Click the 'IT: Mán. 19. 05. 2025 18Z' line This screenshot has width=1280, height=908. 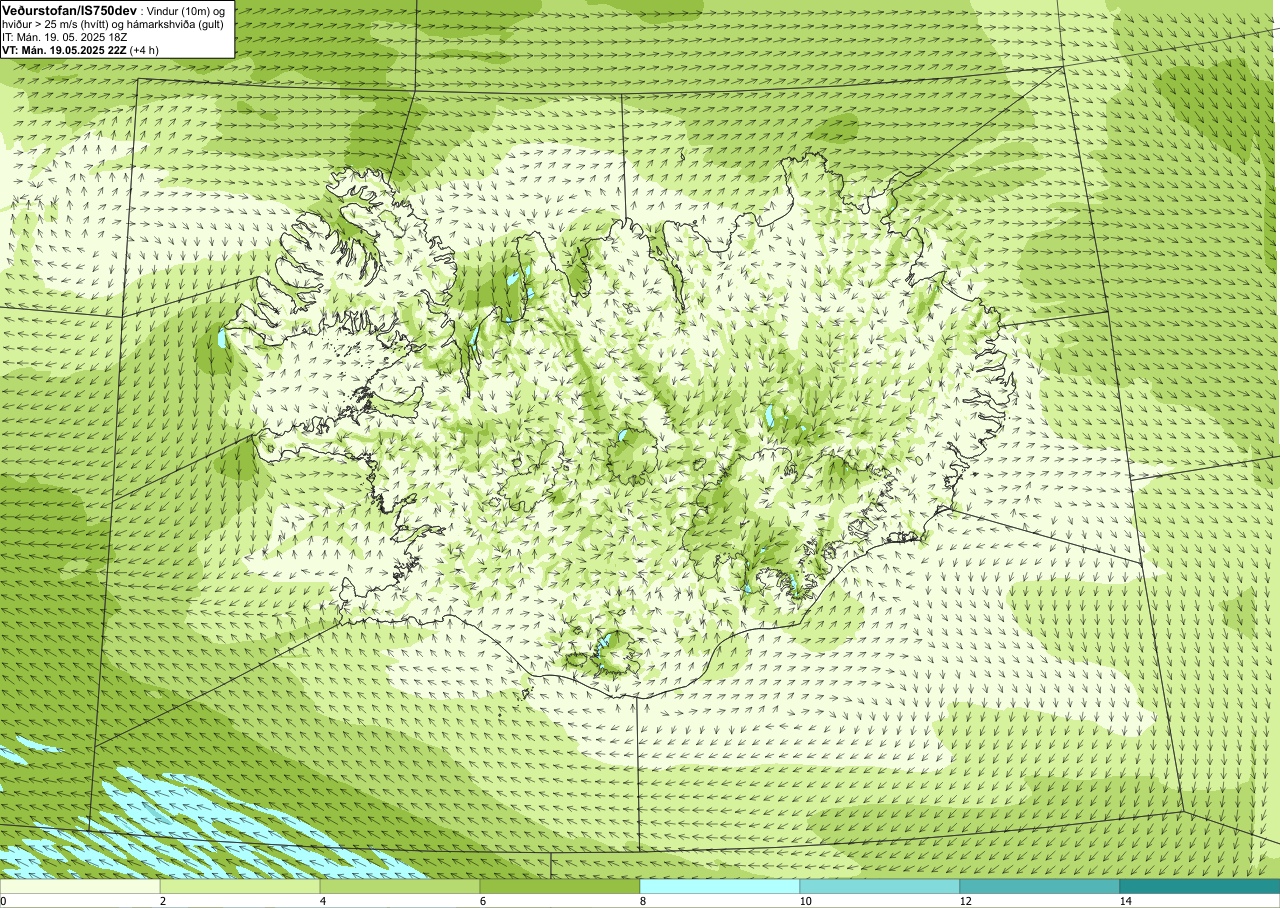(x=65, y=37)
